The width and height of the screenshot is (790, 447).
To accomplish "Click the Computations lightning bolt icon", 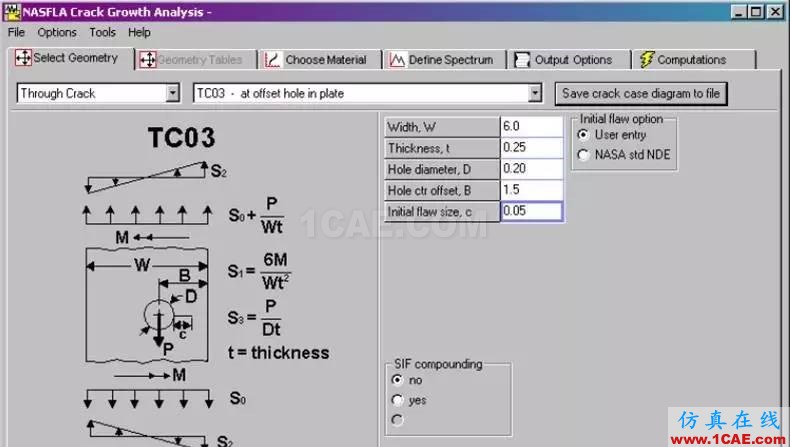I will pos(647,59).
